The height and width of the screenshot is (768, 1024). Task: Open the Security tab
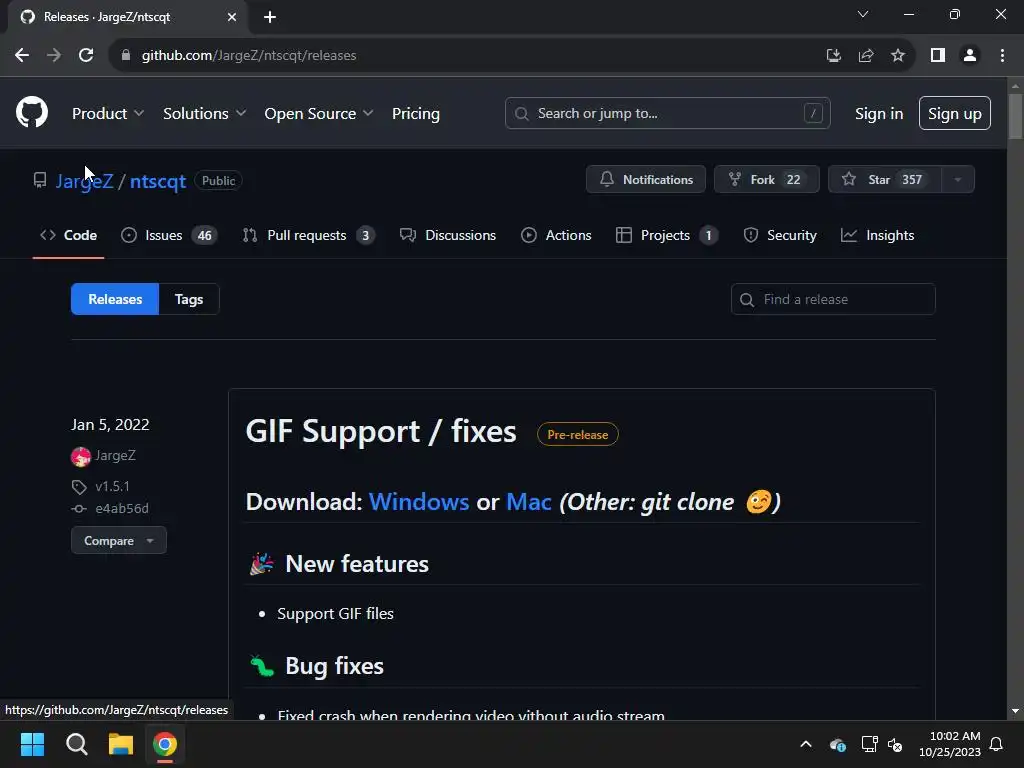tap(780, 235)
